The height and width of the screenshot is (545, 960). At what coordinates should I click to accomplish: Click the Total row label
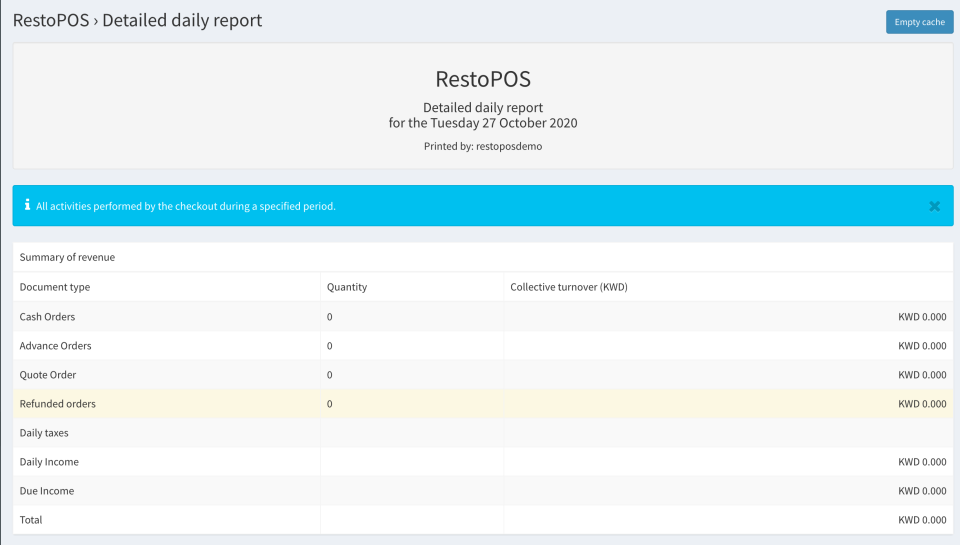tap(31, 520)
